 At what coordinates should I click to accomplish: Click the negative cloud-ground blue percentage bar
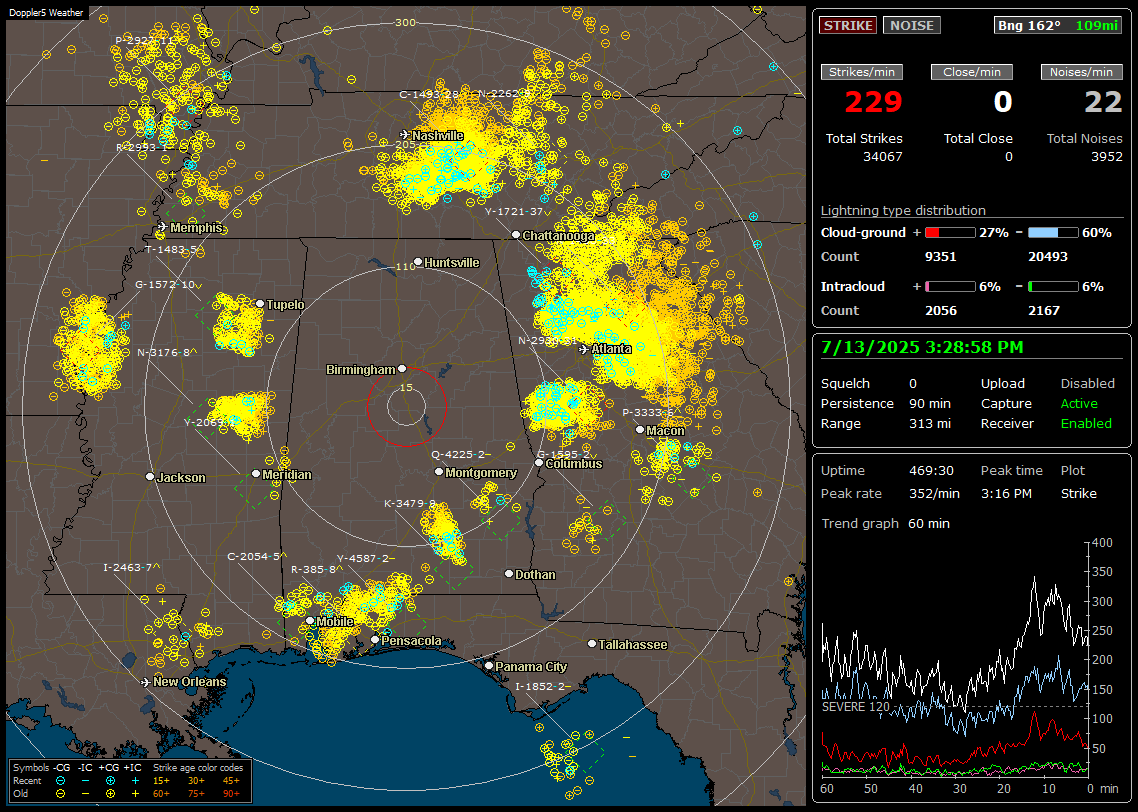tap(1053, 233)
